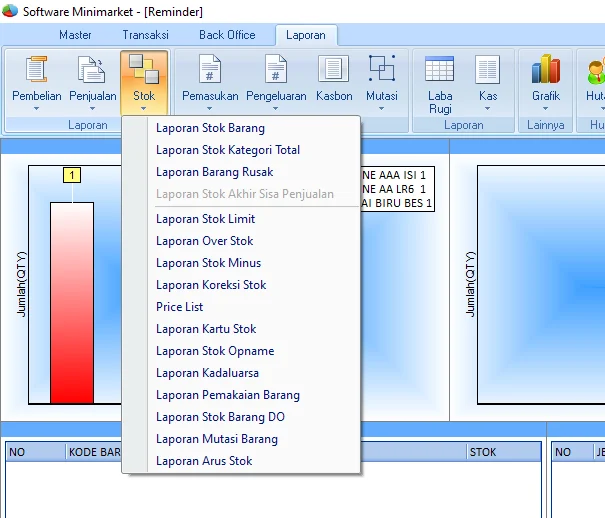Click the Stok ribbon icon

pos(144,69)
